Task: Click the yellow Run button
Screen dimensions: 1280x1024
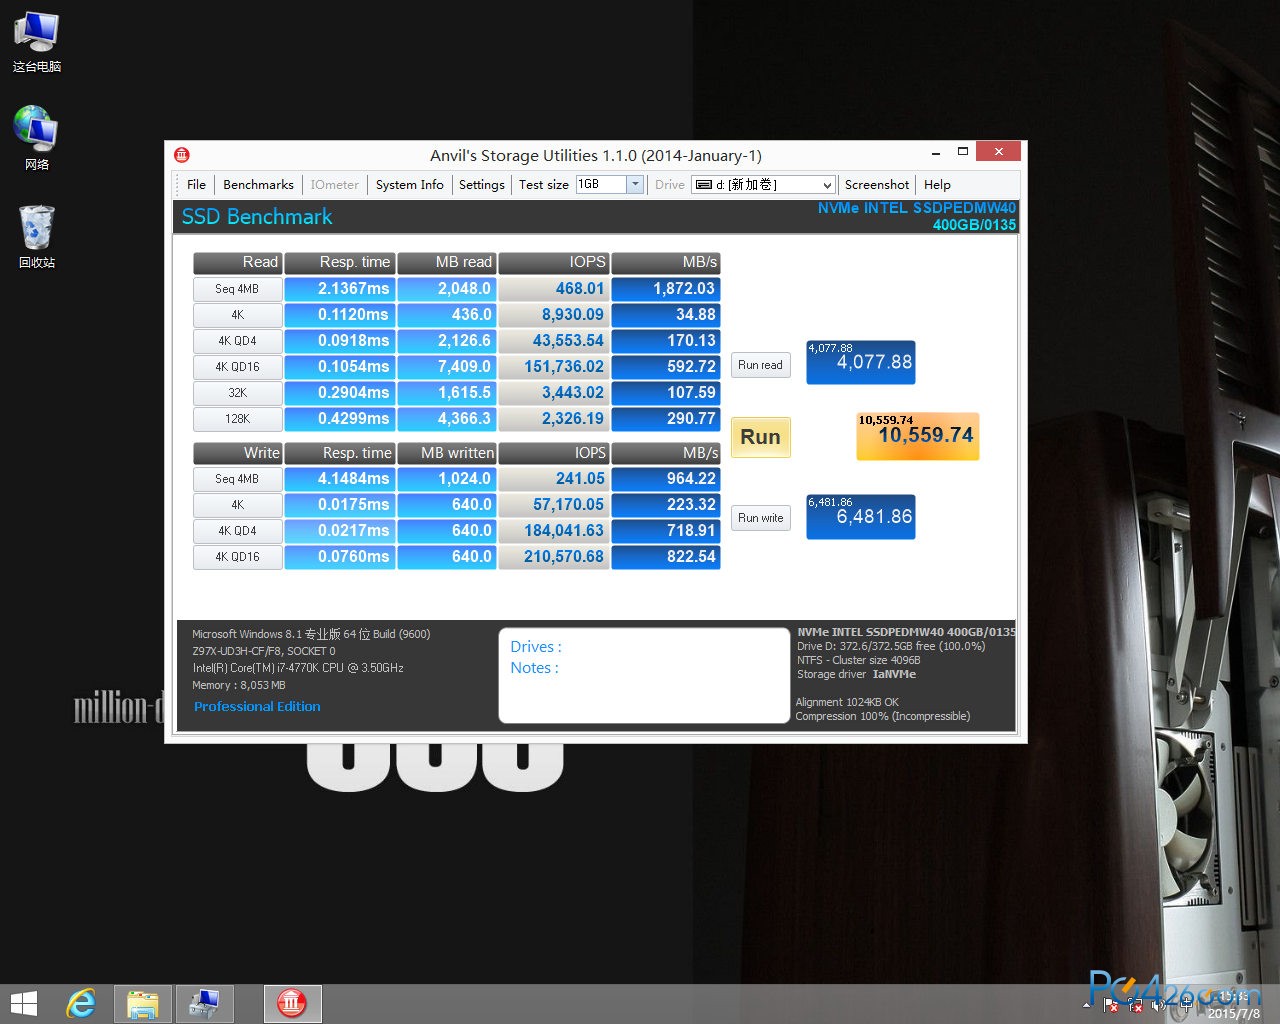Action: [760, 437]
